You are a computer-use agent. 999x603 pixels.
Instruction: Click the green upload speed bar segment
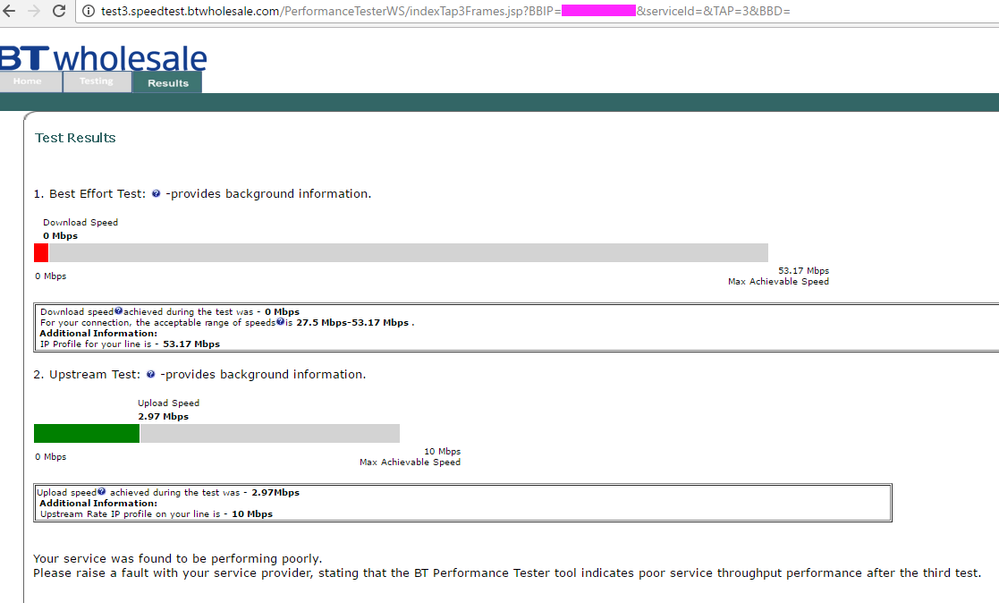tap(87, 433)
